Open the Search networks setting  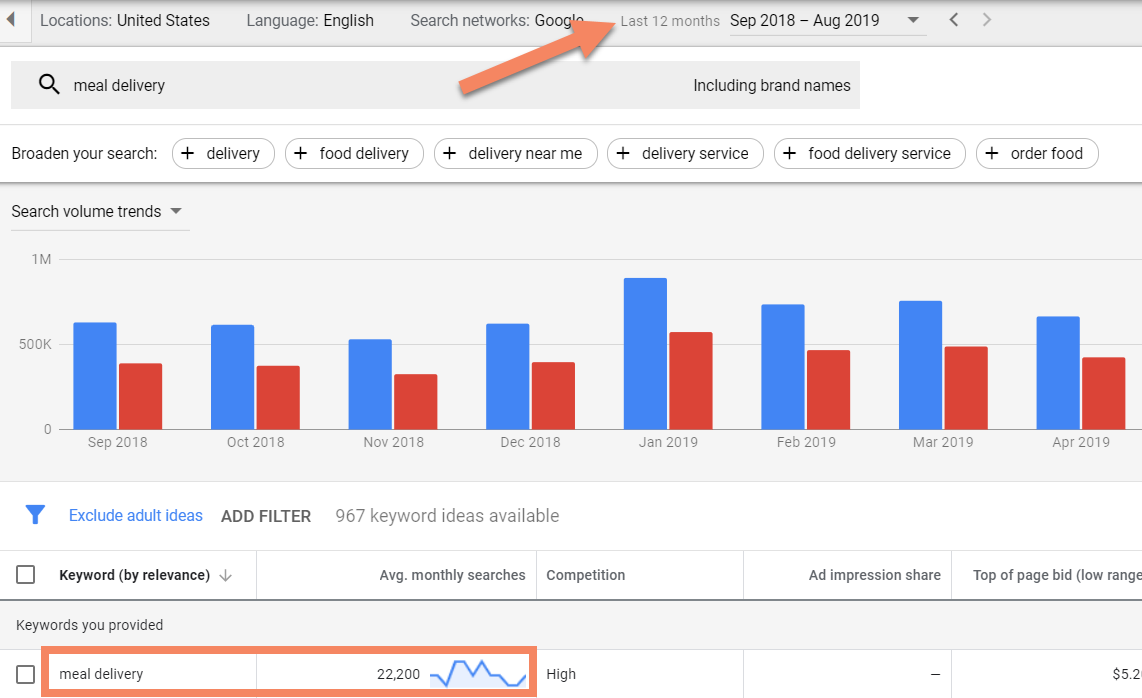[x=496, y=21]
